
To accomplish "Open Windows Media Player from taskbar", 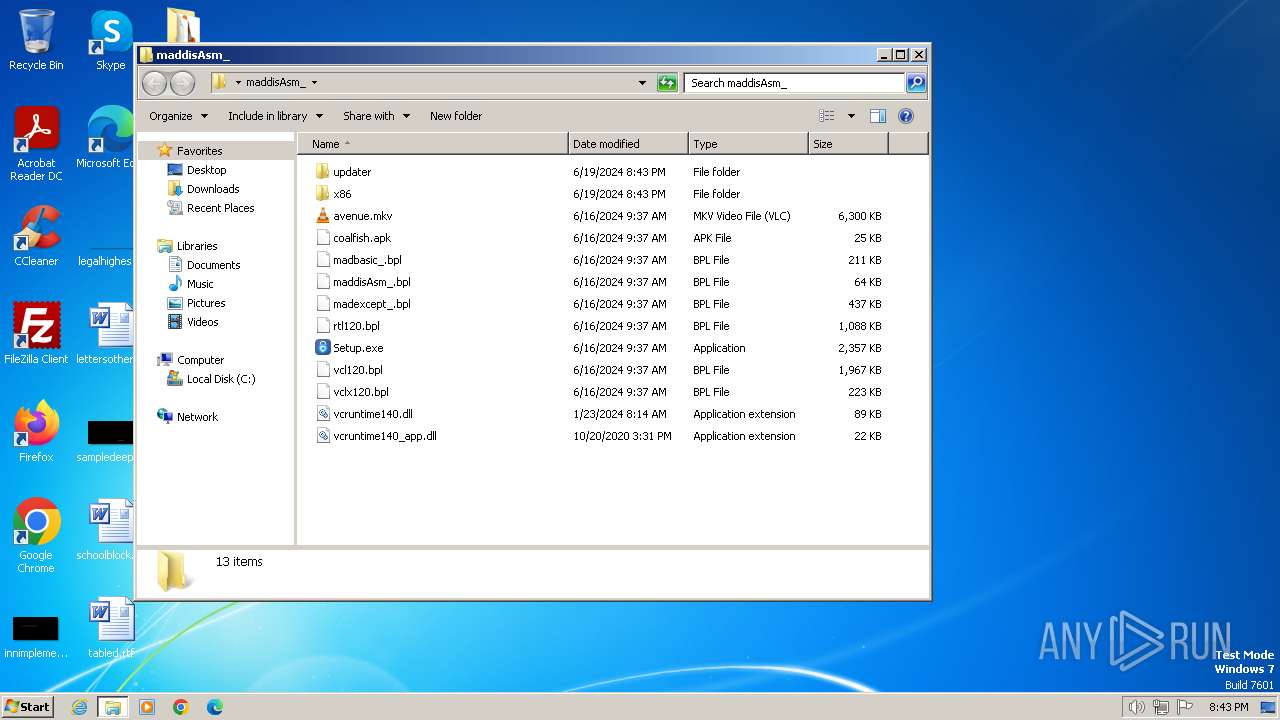I will point(147,707).
